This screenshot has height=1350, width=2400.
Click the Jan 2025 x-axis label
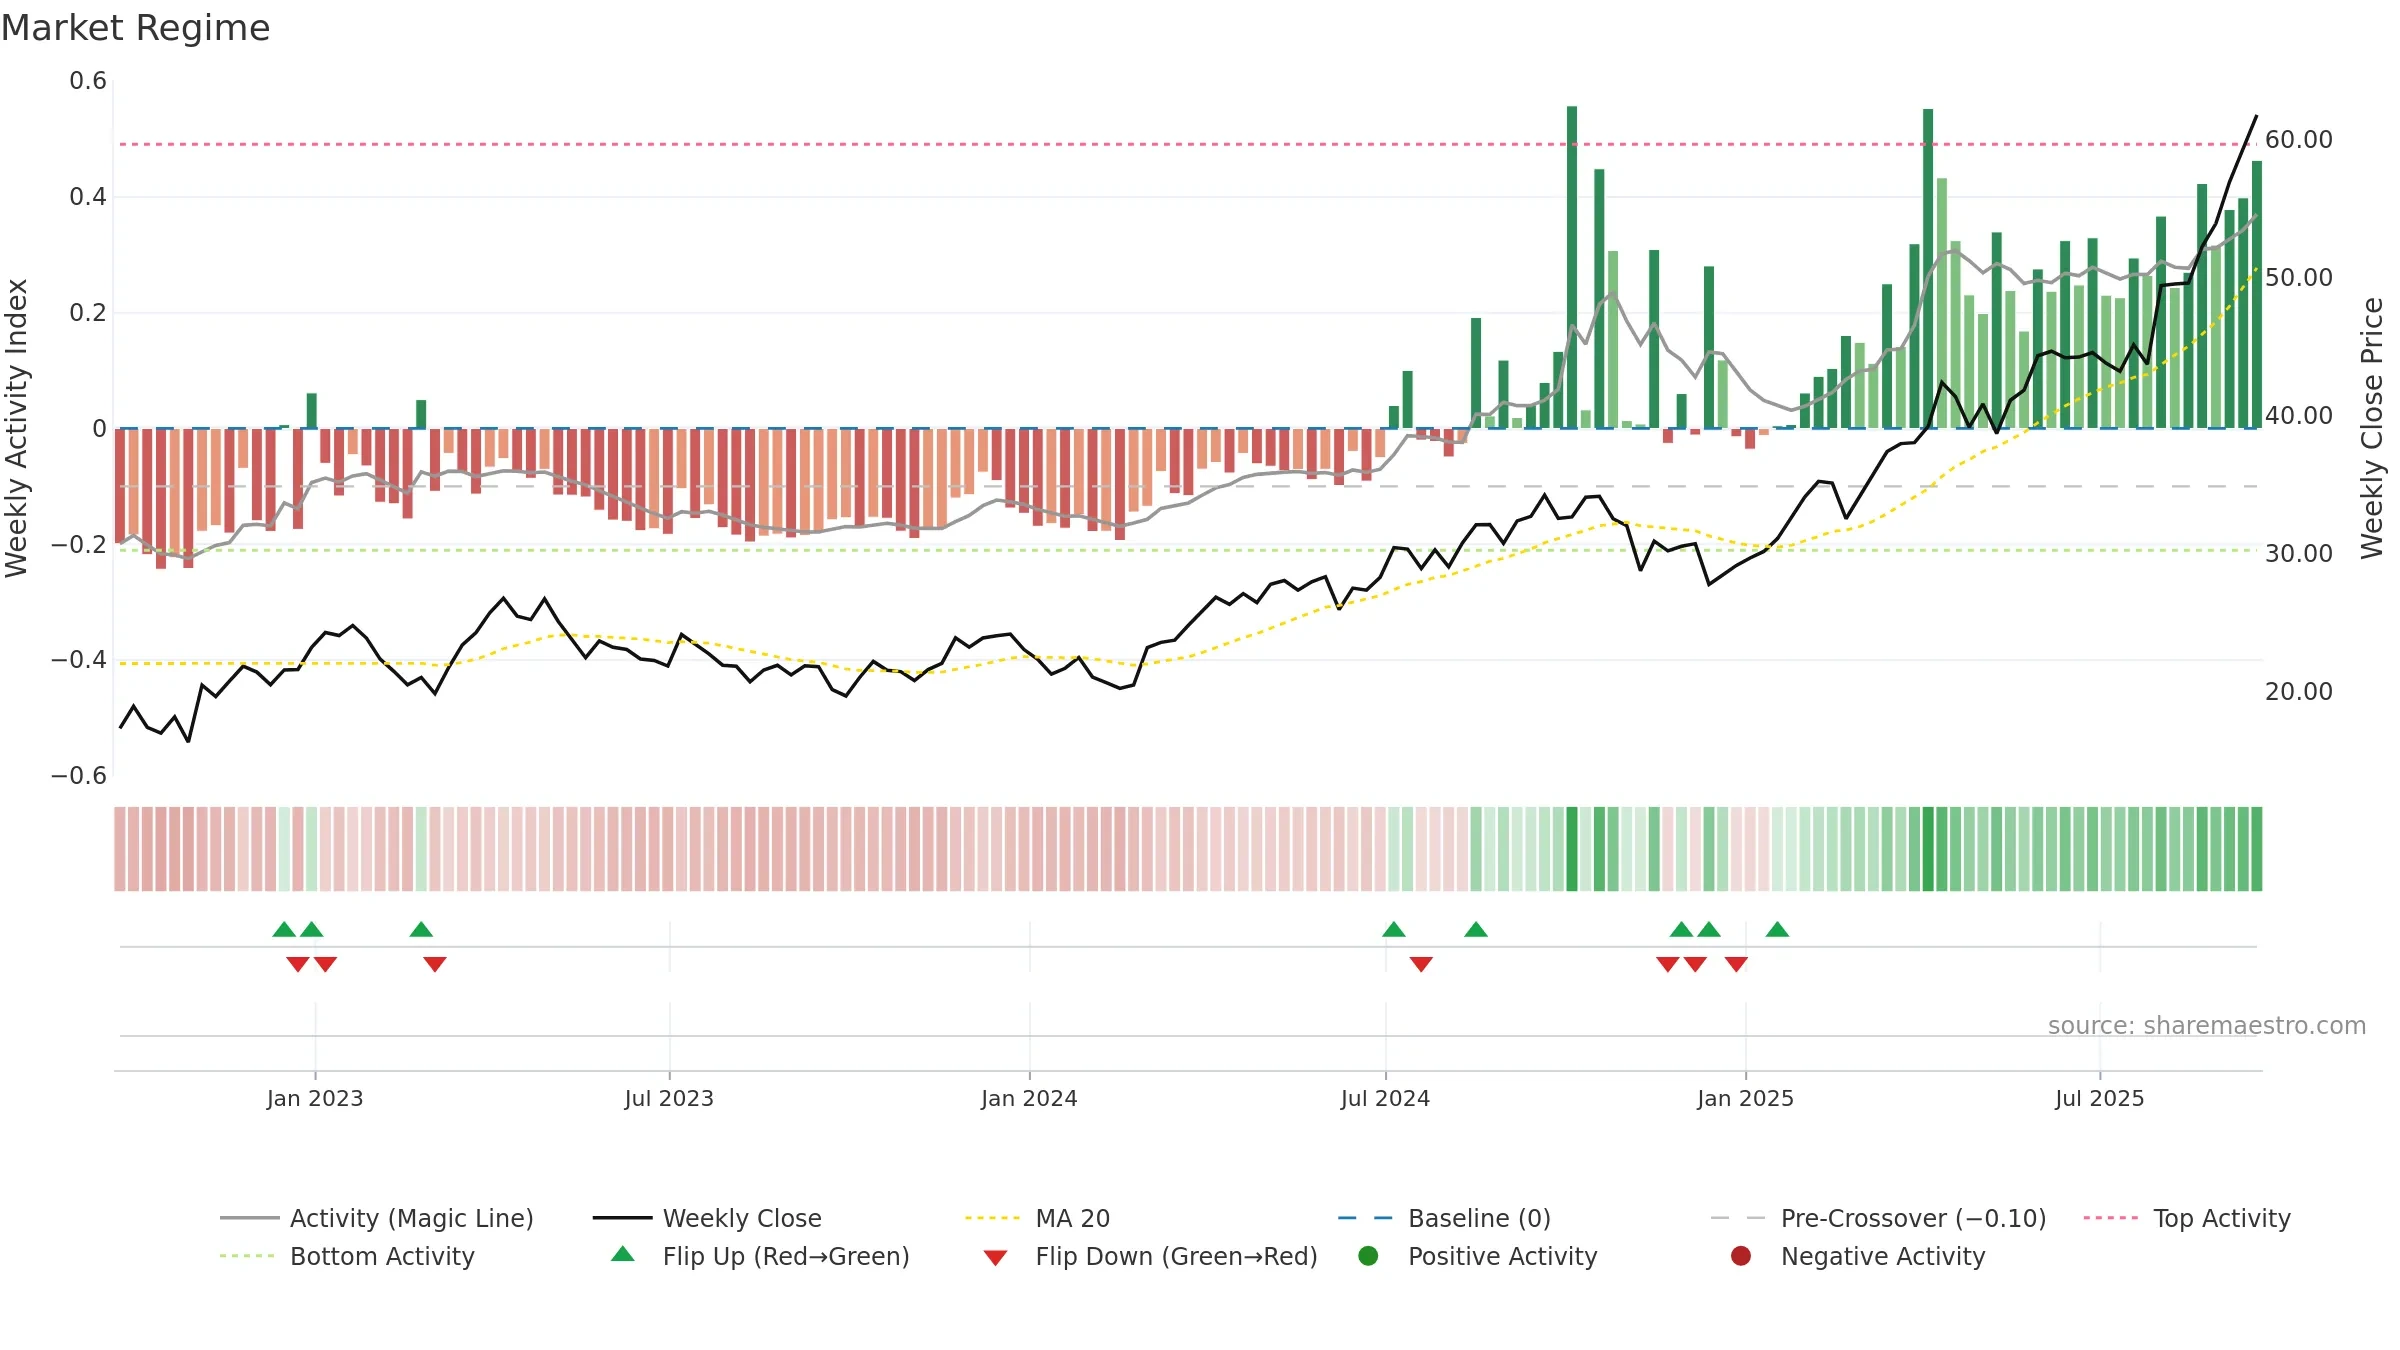(x=1745, y=1098)
